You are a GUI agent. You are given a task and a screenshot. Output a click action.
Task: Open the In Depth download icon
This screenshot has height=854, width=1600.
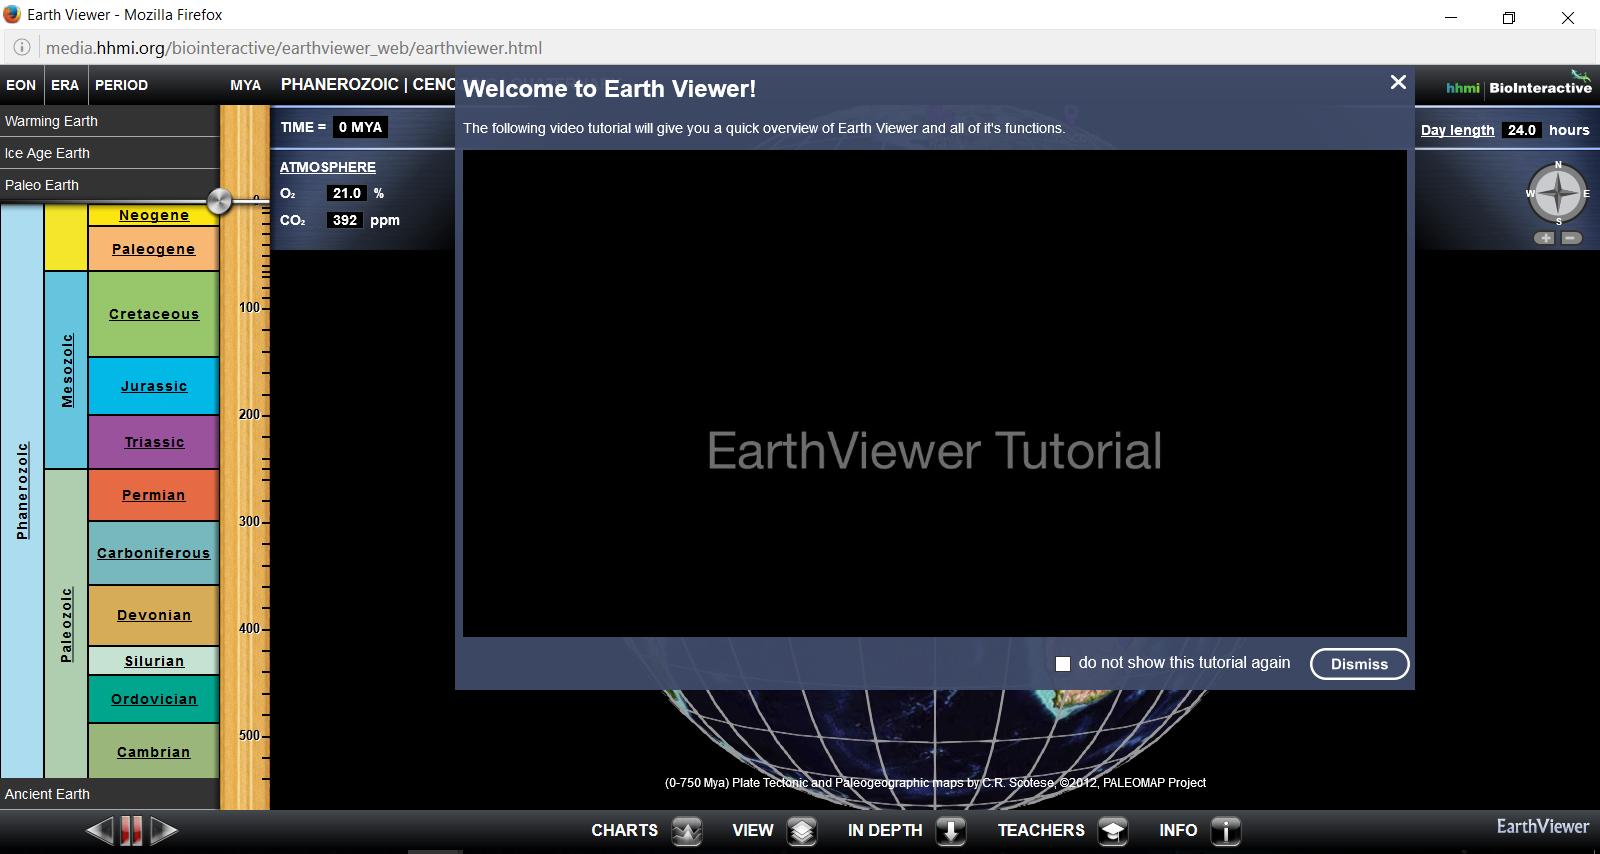coord(951,831)
